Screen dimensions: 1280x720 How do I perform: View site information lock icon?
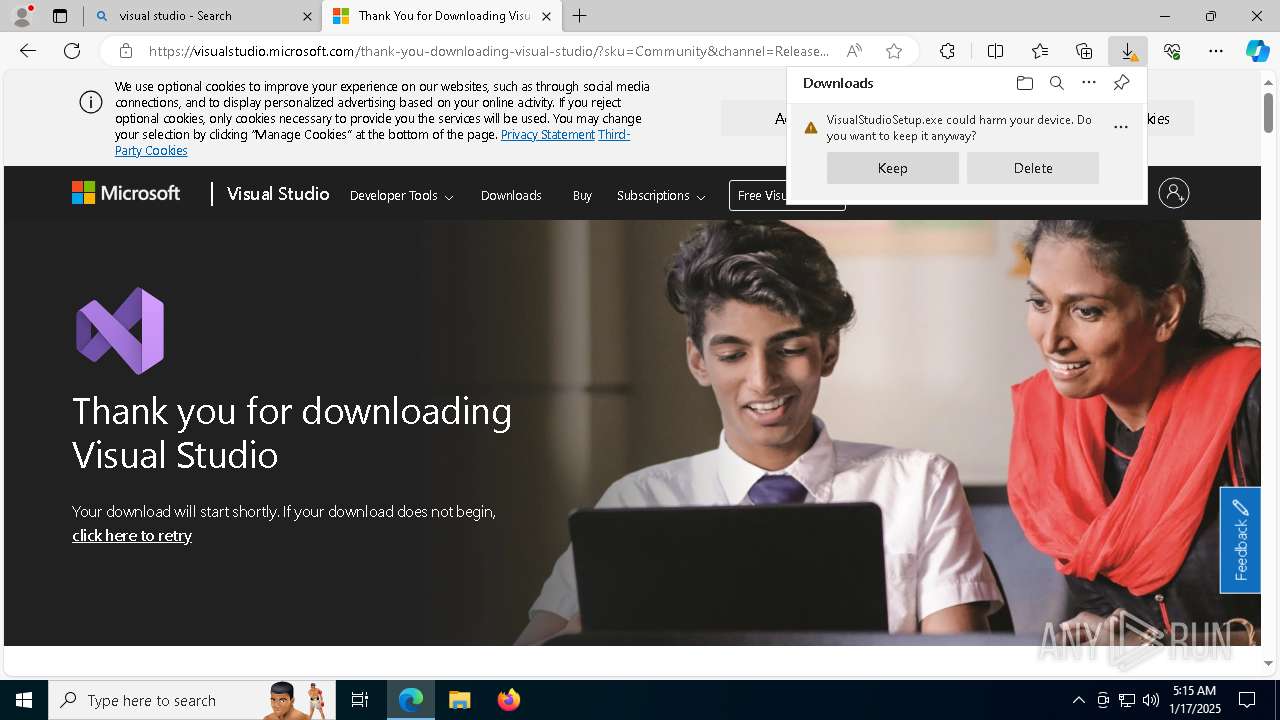click(126, 51)
